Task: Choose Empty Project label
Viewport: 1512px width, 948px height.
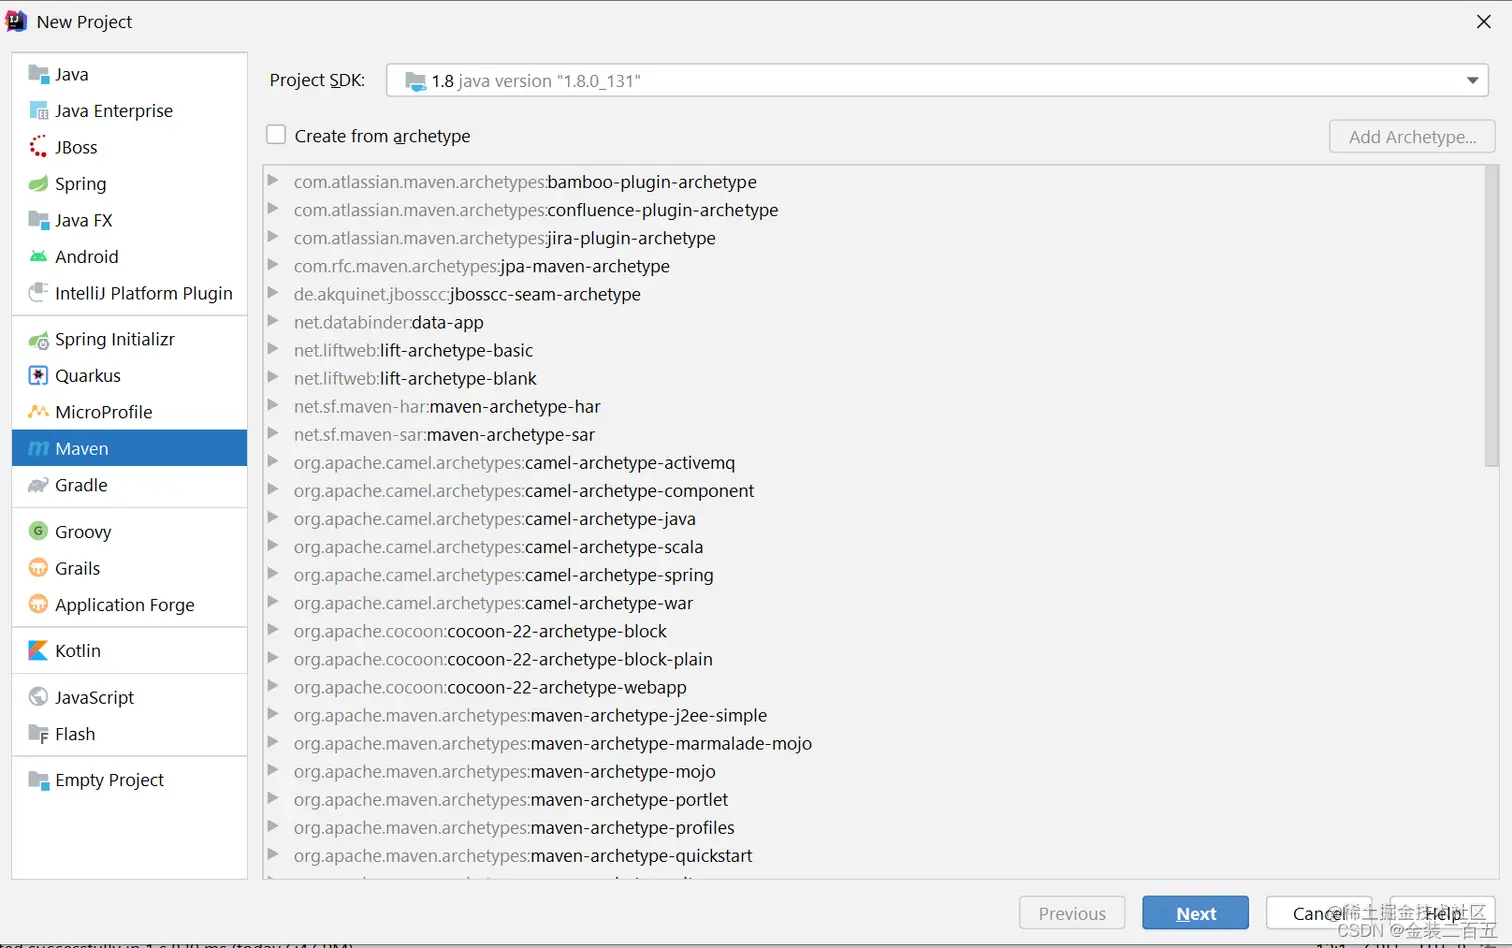Action: click(109, 780)
